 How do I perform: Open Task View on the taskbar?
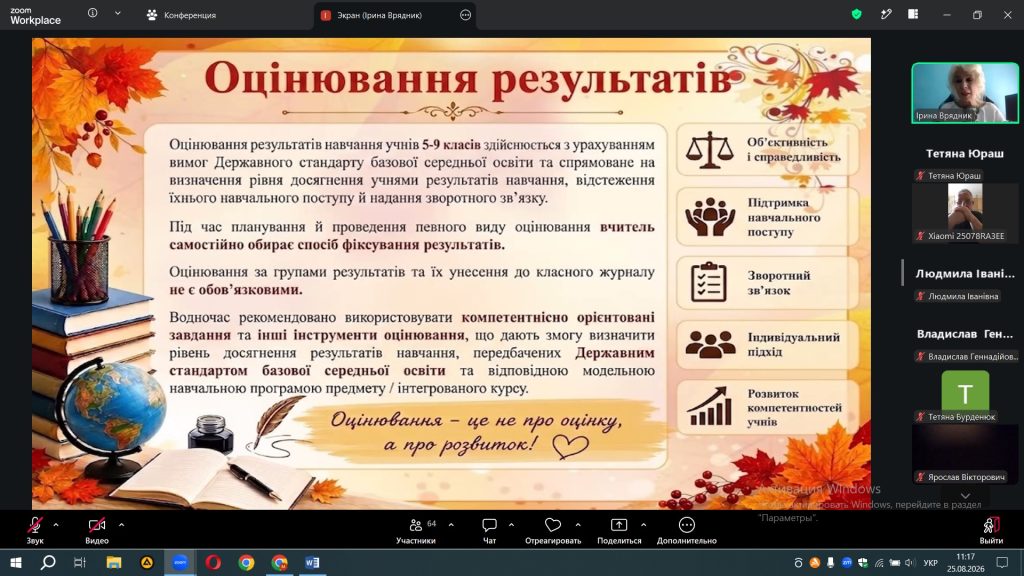[80, 562]
